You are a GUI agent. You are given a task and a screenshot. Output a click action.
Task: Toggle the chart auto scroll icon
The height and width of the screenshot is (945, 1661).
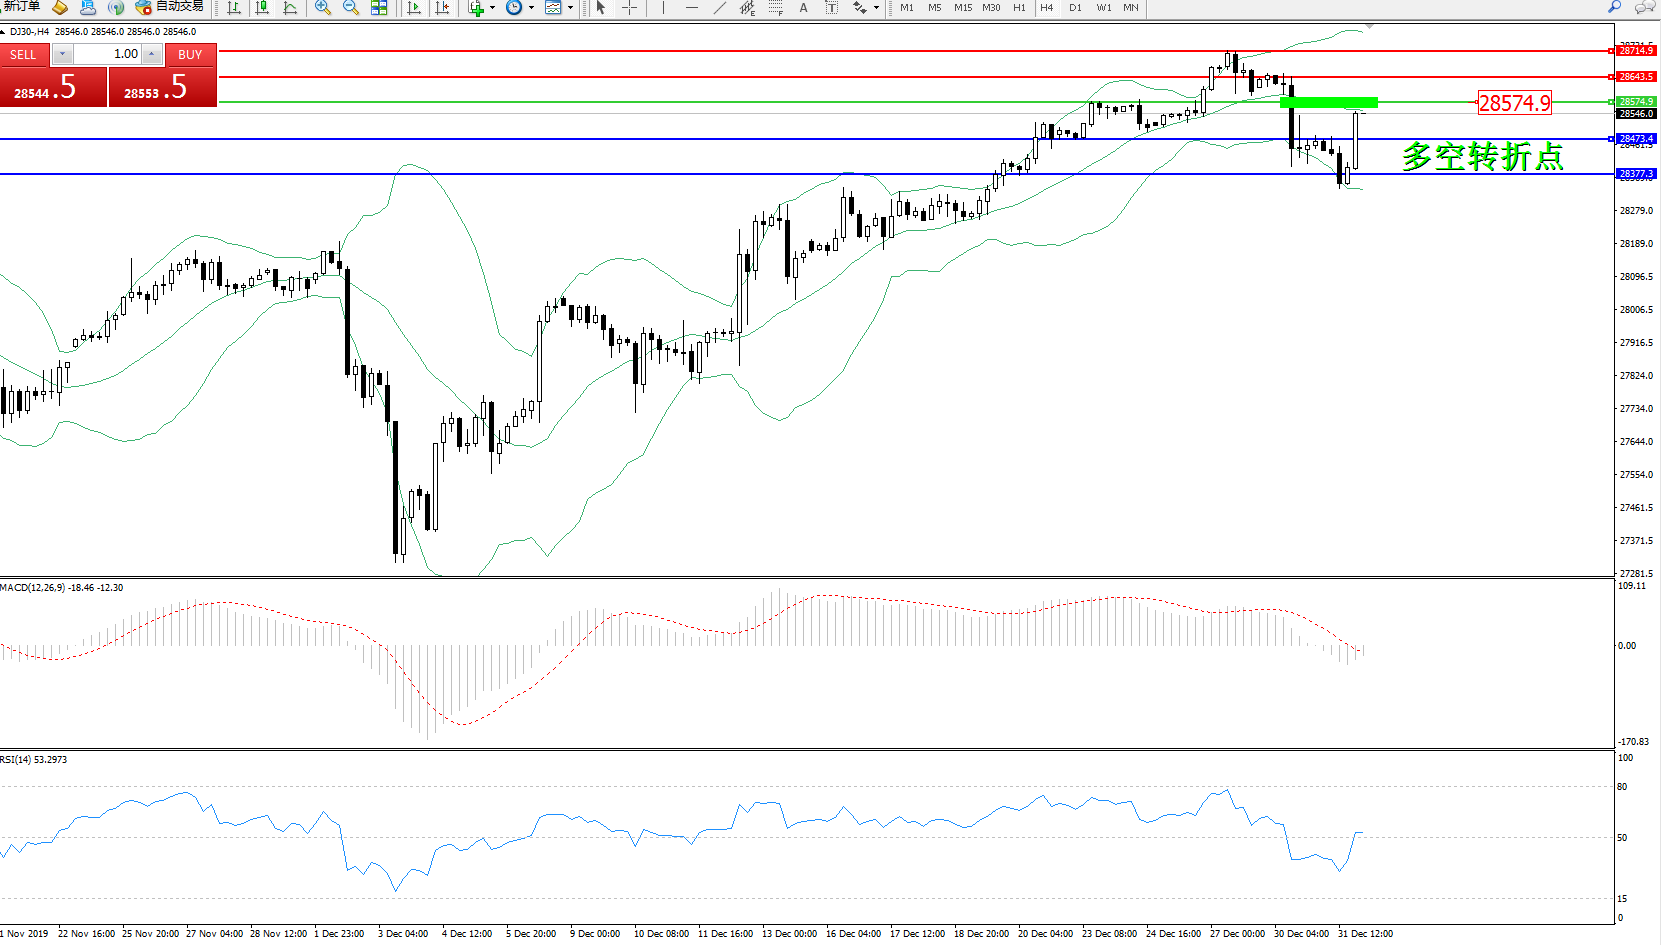coord(414,8)
